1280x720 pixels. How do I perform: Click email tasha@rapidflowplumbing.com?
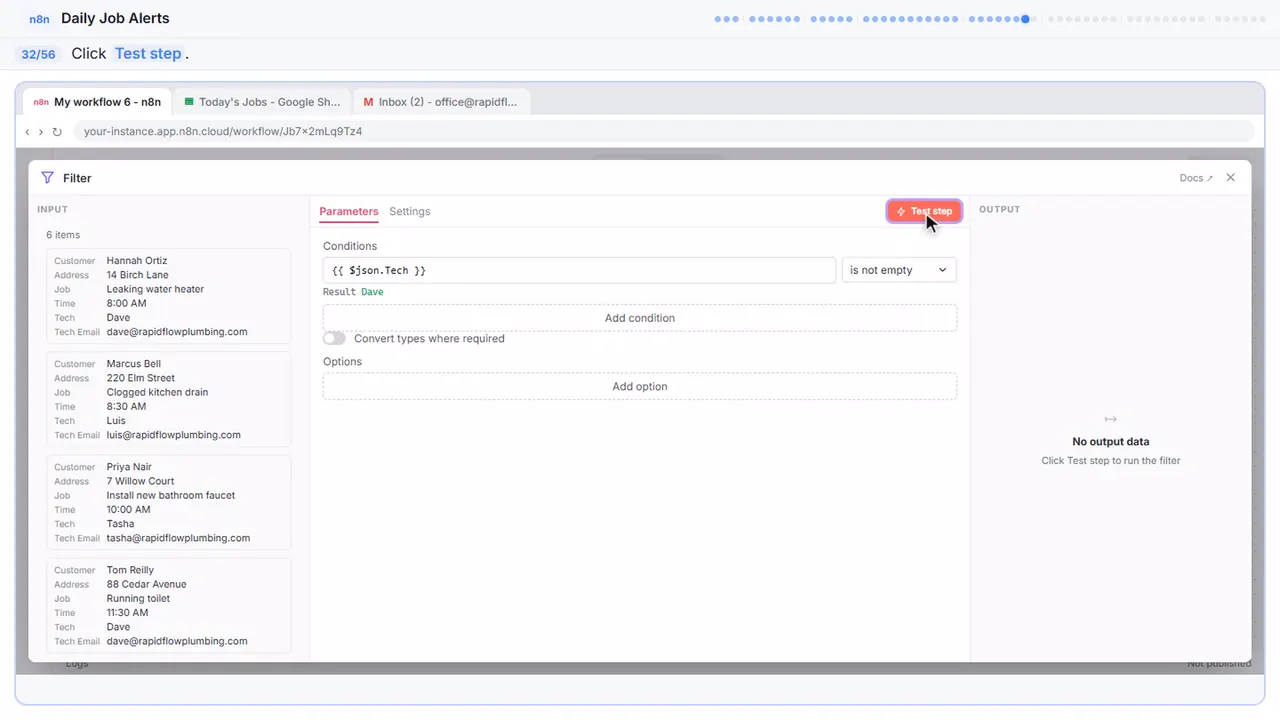pyautogui.click(x=178, y=538)
